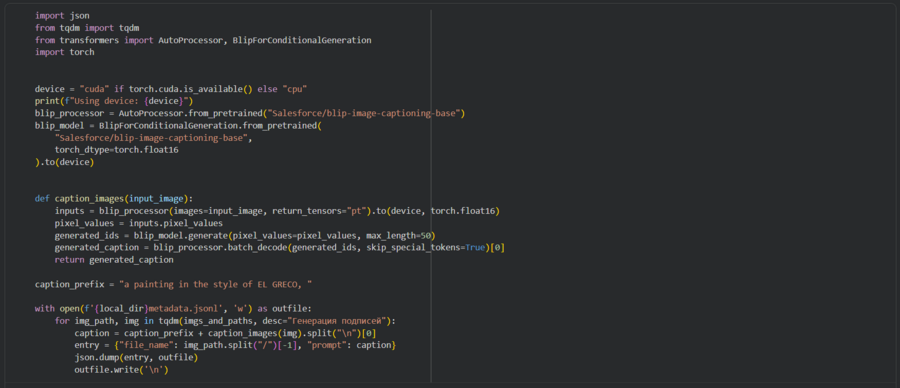The height and width of the screenshot is (388, 900).
Task: Click the caption_prefix EL GRECO string
Action: tap(217, 284)
